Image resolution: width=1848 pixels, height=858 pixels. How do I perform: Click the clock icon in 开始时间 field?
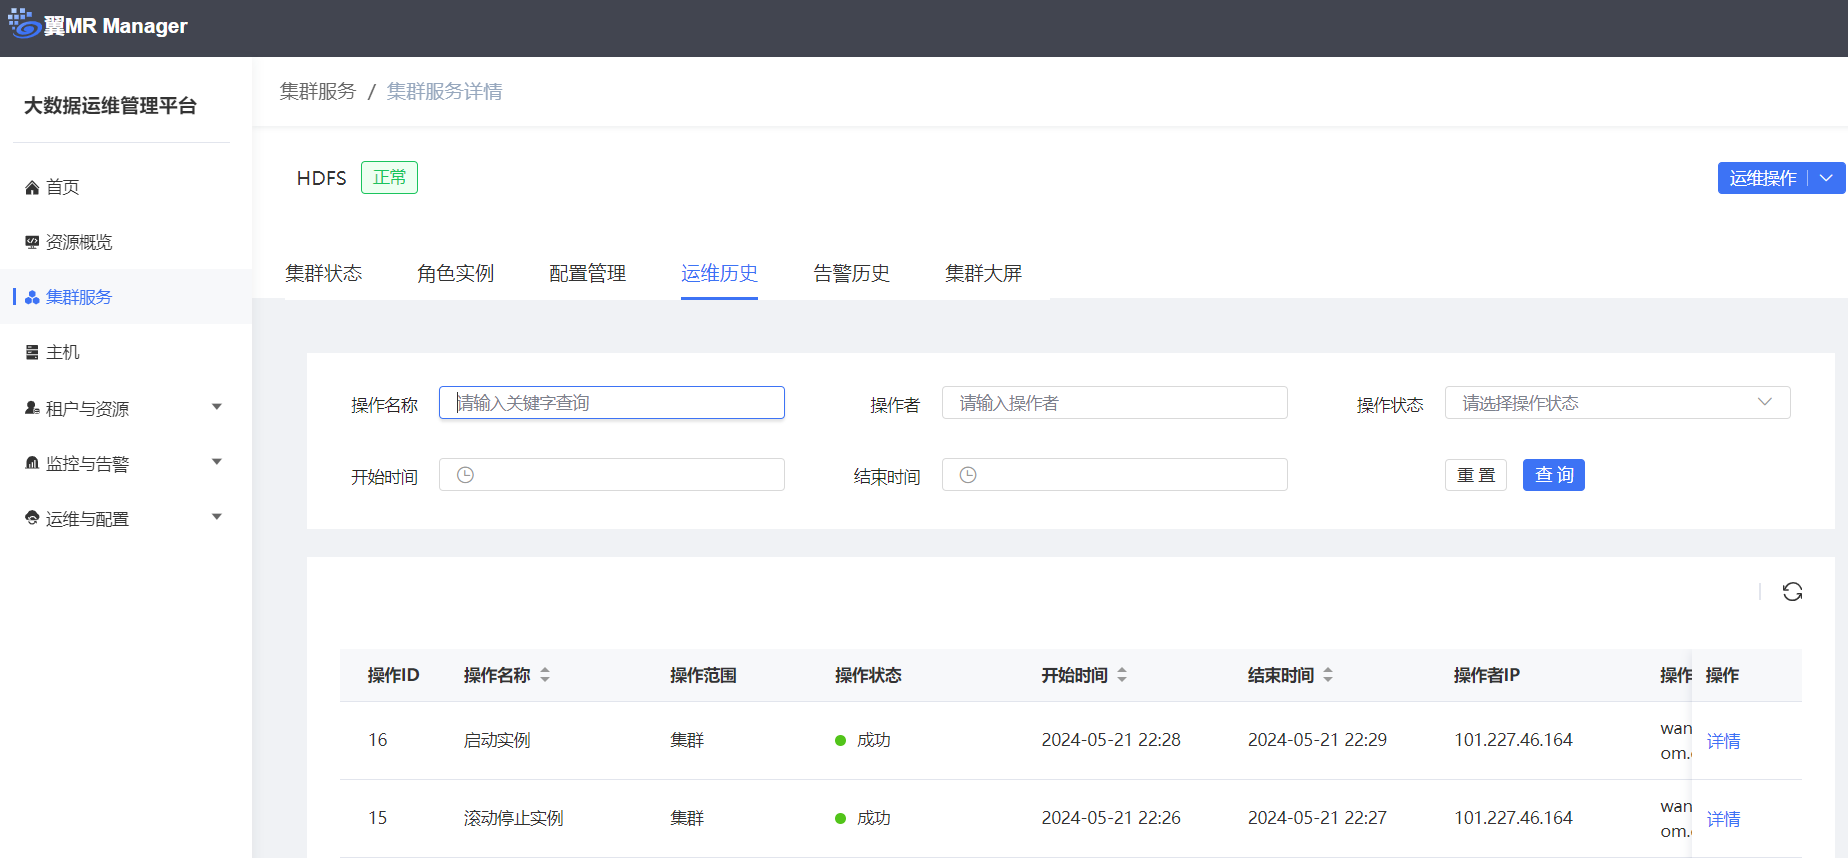click(465, 475)
